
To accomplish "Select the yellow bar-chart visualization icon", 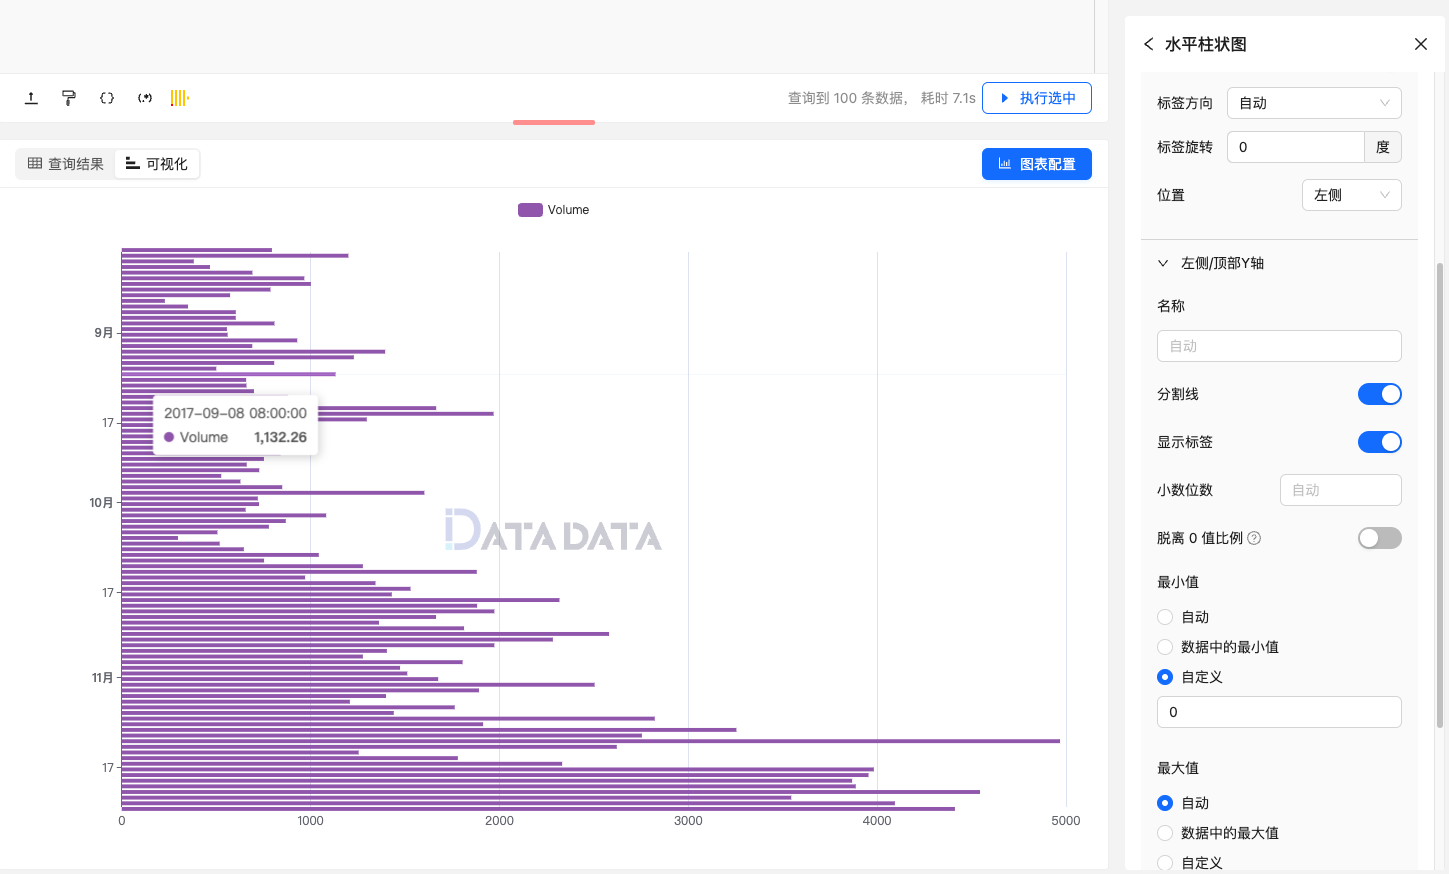I will point(180,97).
